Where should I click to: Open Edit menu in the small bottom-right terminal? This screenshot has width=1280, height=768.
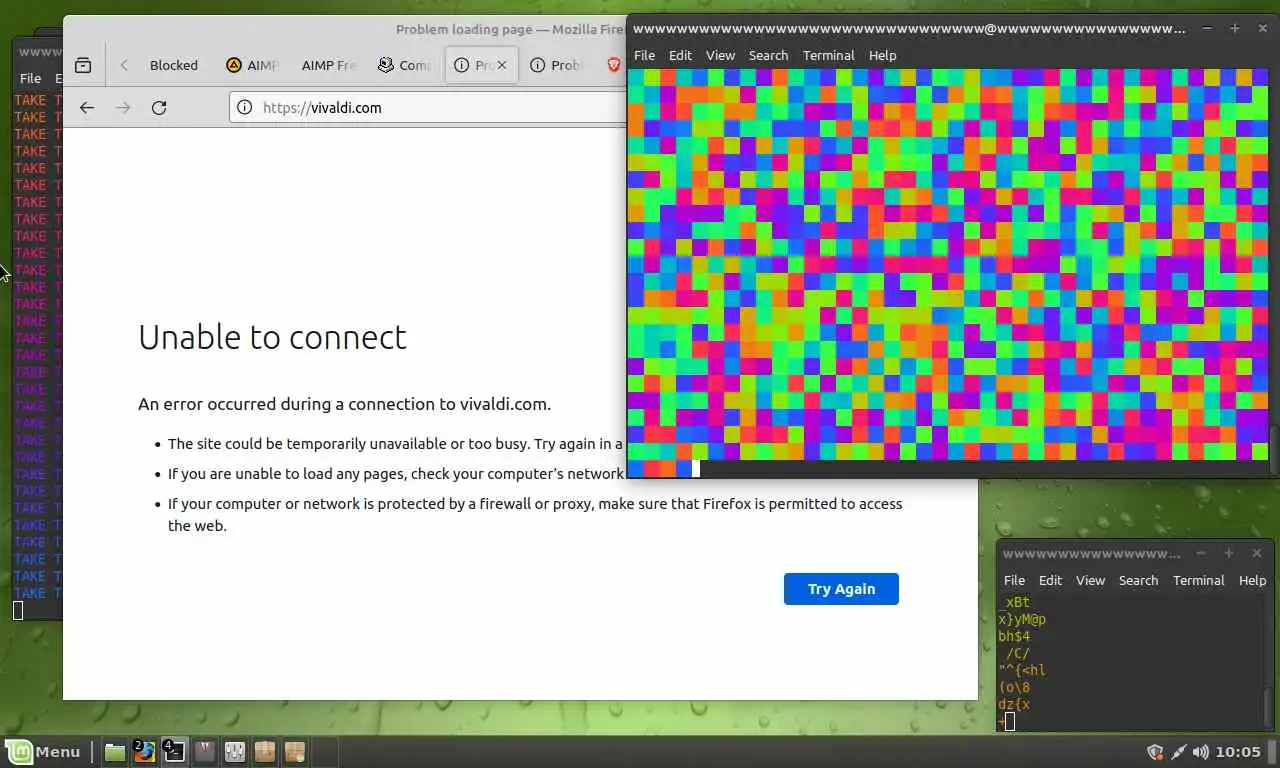1050,580
